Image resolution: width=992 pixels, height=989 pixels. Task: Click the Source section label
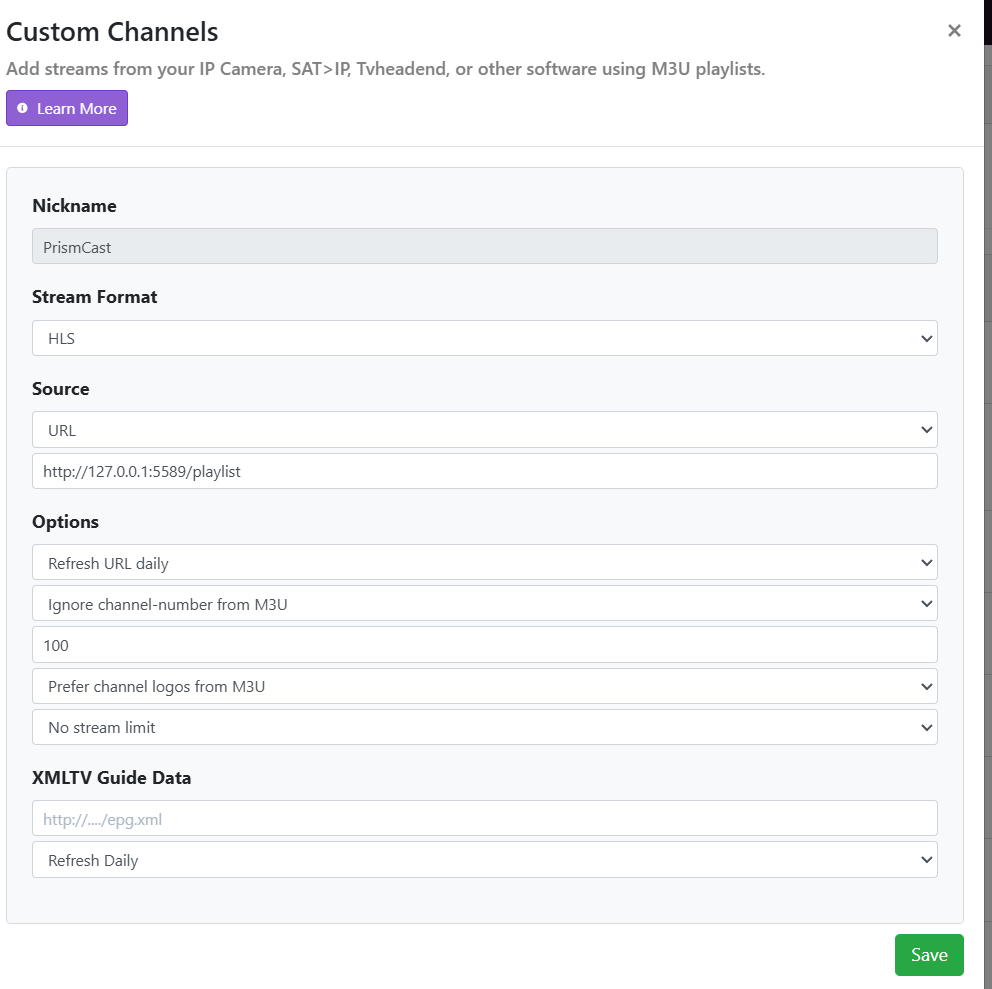coord(61,389)
